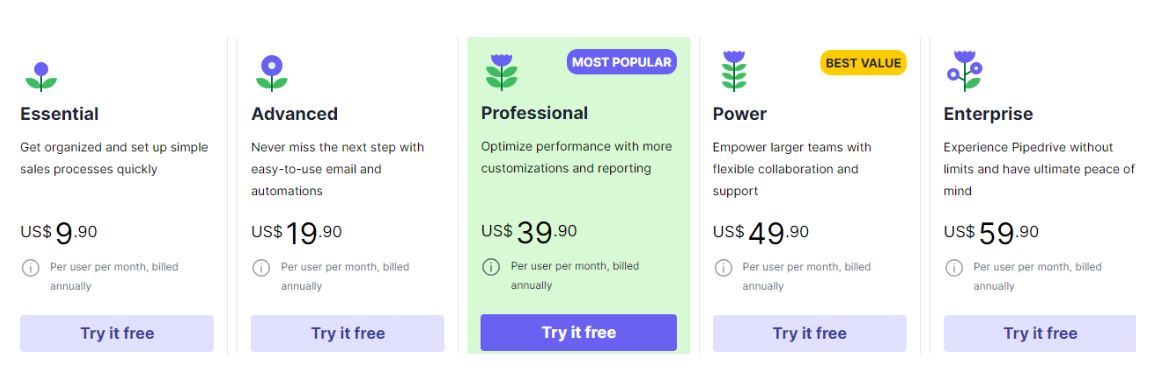
Task: Click the Professional plan tulip icon
Action: 501,72
